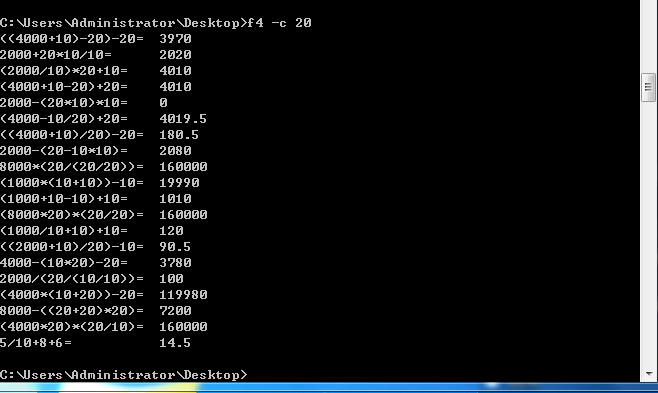Image resolution: width=658 pixels, height=393 pixels.
Task: Select expression 2000+20*10/10=
Action: point(56,55)
